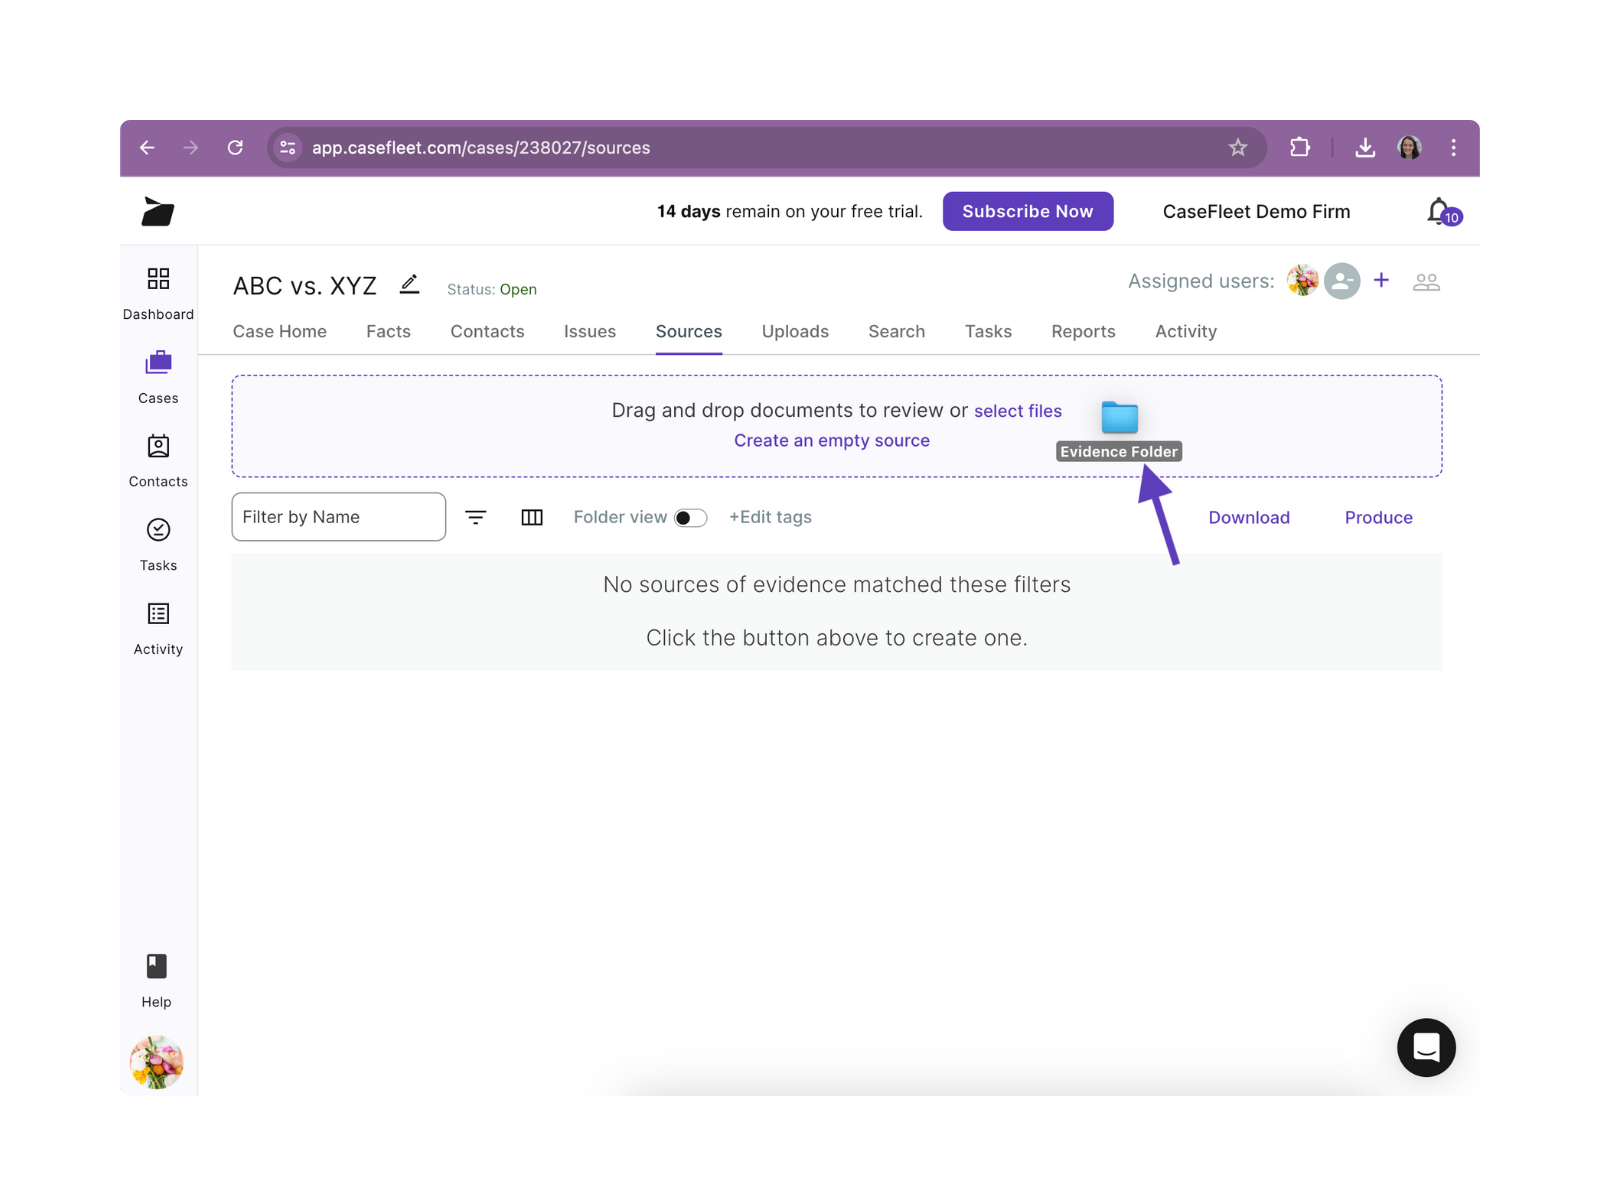The height and width of the screenshot is (1200, 1600).
Task: Open browser extensions puzzle icon
Action: tap(1300, 148)
